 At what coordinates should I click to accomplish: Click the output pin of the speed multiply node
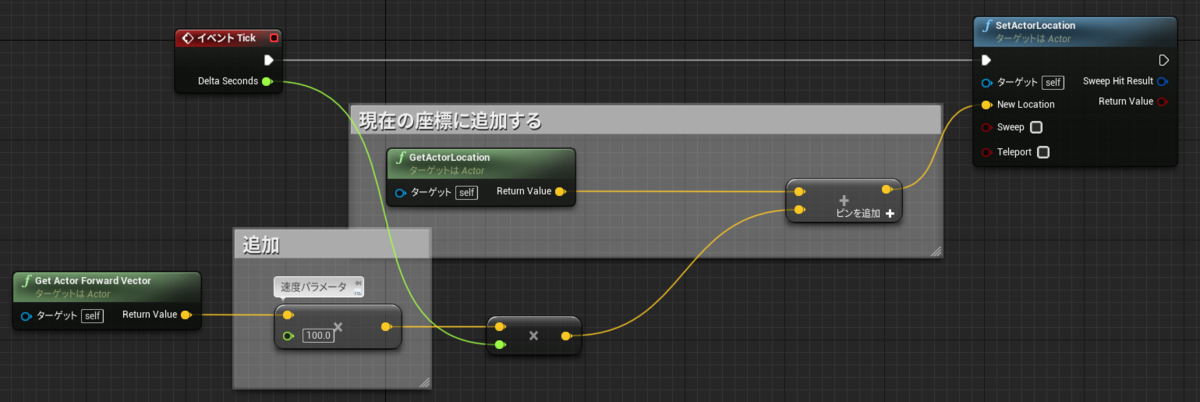[x=387, y=326]
